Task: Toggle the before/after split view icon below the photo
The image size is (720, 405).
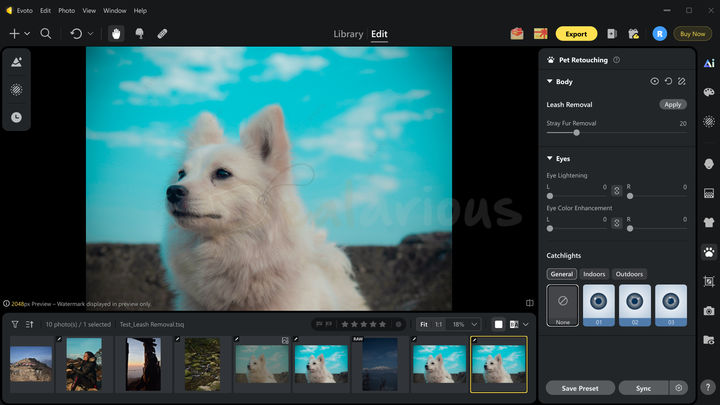Action: [x=529, y=303]
